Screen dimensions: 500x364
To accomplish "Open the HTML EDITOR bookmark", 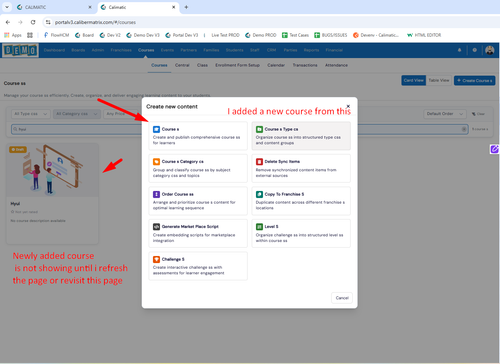I will [x=424, y=35].
